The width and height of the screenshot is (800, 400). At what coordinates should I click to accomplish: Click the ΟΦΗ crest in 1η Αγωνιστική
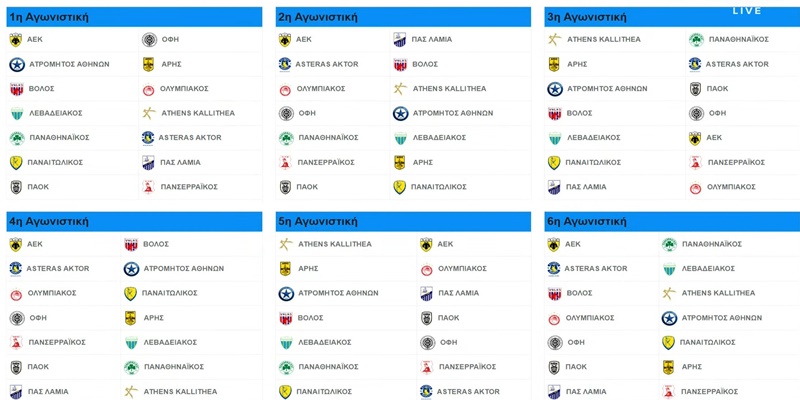pos(148,40)
